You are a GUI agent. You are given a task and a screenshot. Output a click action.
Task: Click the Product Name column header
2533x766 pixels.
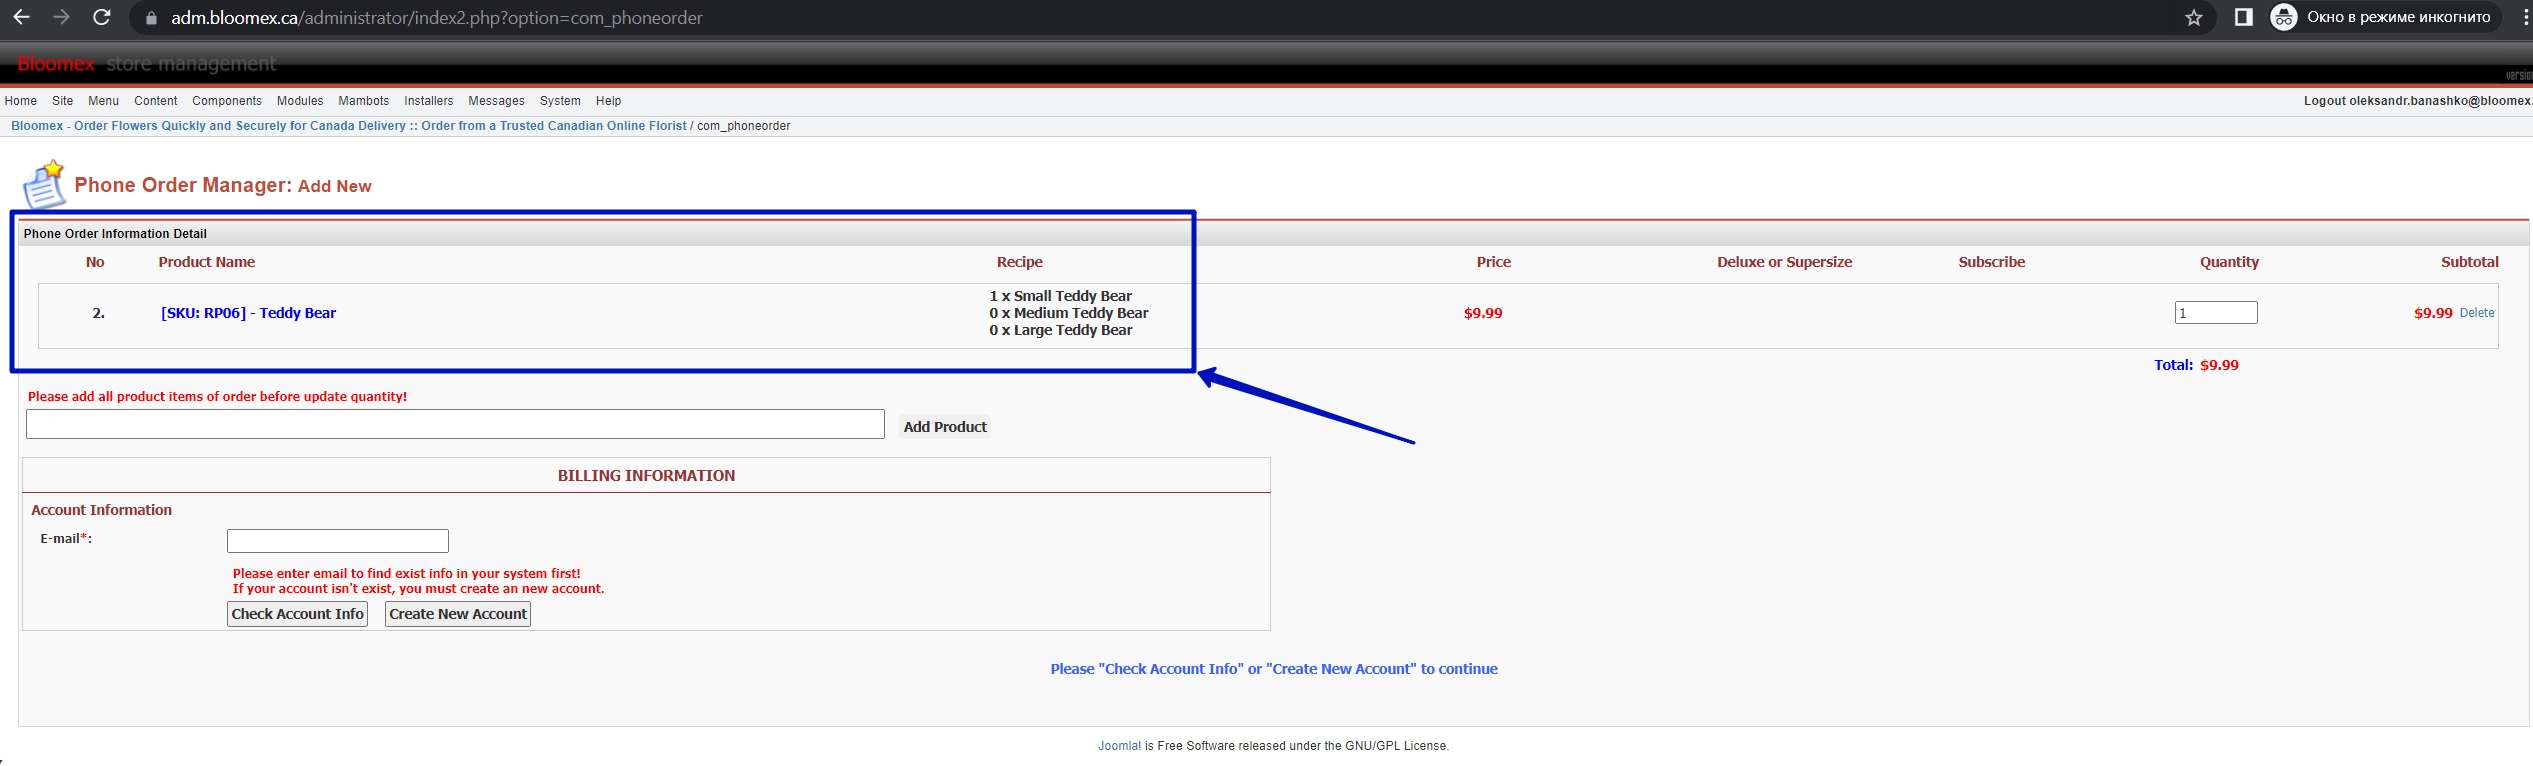click(207, 262)
